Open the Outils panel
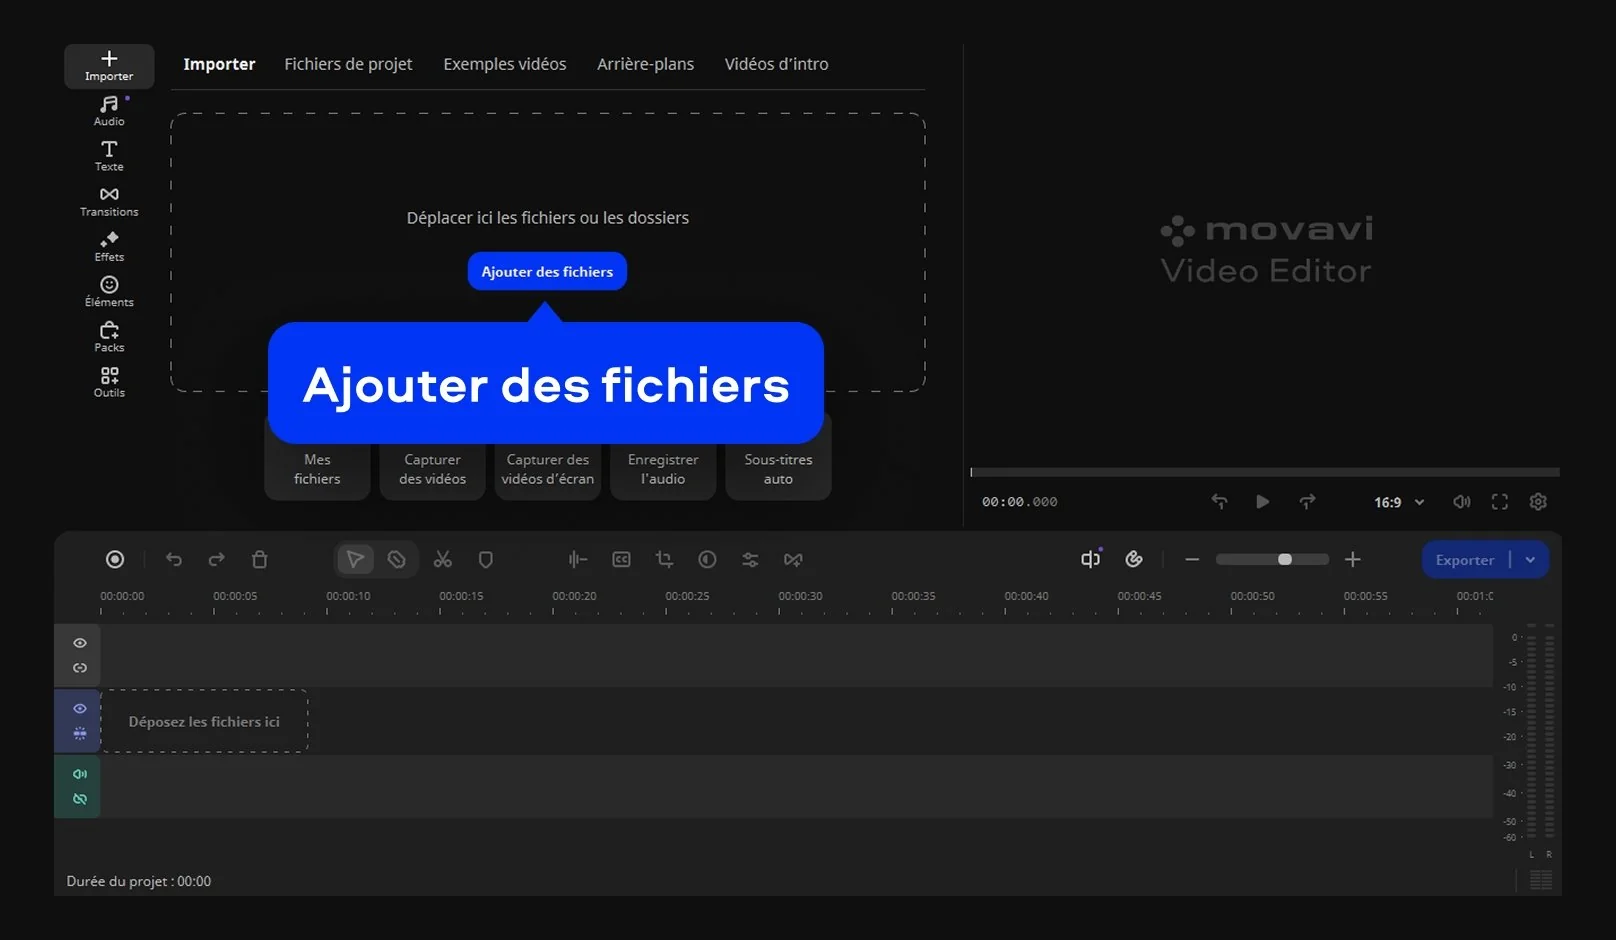This screenshot has height=940, width=1616. tap(109, 382)
